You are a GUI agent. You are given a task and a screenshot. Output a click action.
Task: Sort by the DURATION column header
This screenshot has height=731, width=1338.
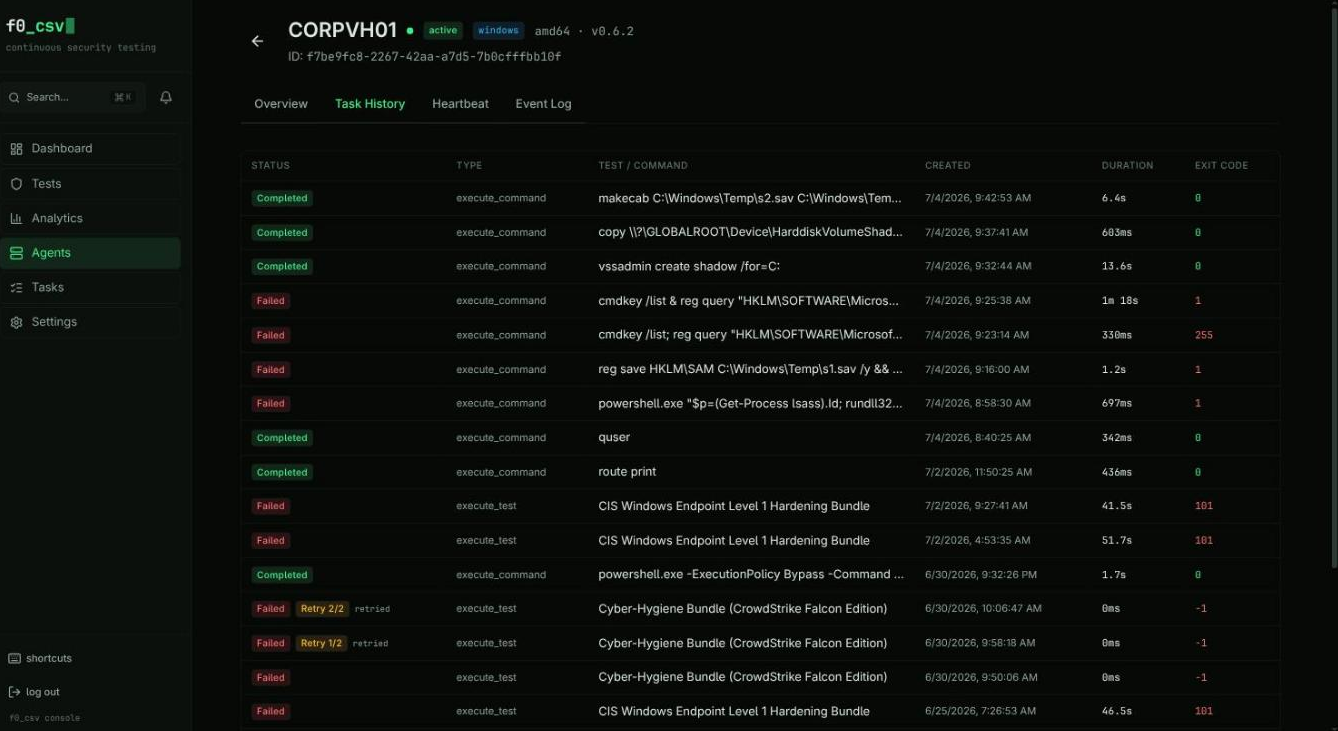1127,165
